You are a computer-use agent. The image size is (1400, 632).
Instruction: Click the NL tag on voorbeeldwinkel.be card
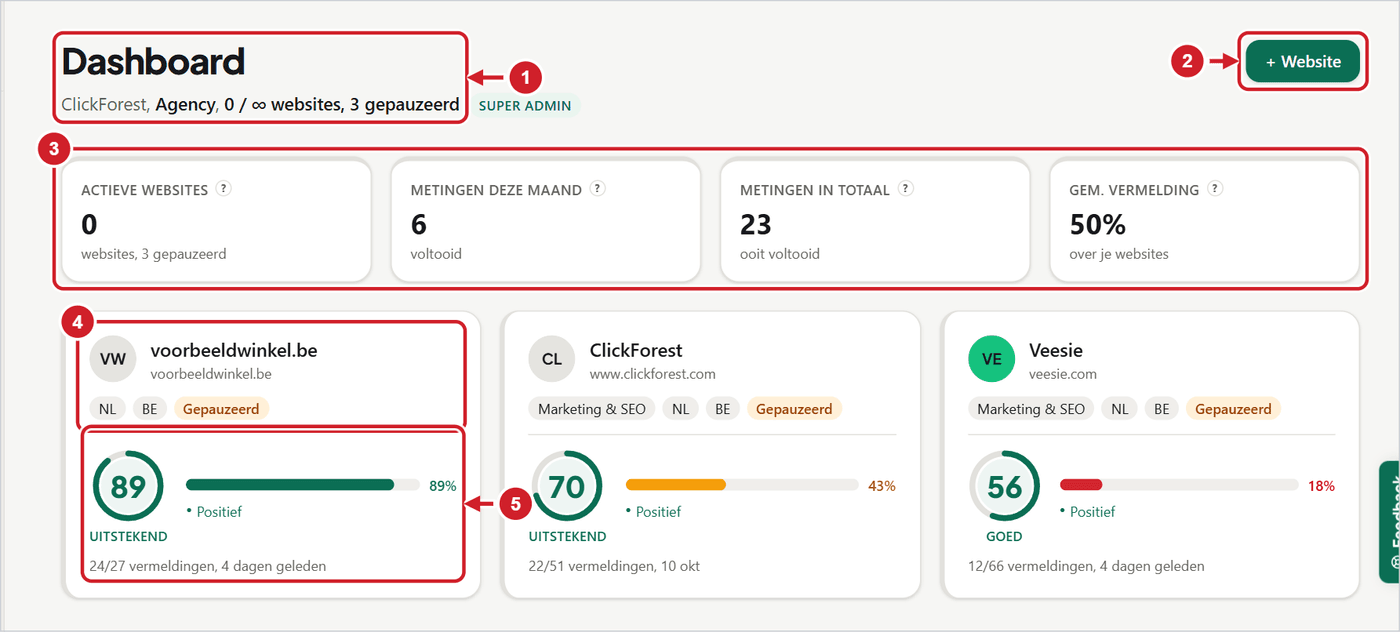(x=107, y=408)
